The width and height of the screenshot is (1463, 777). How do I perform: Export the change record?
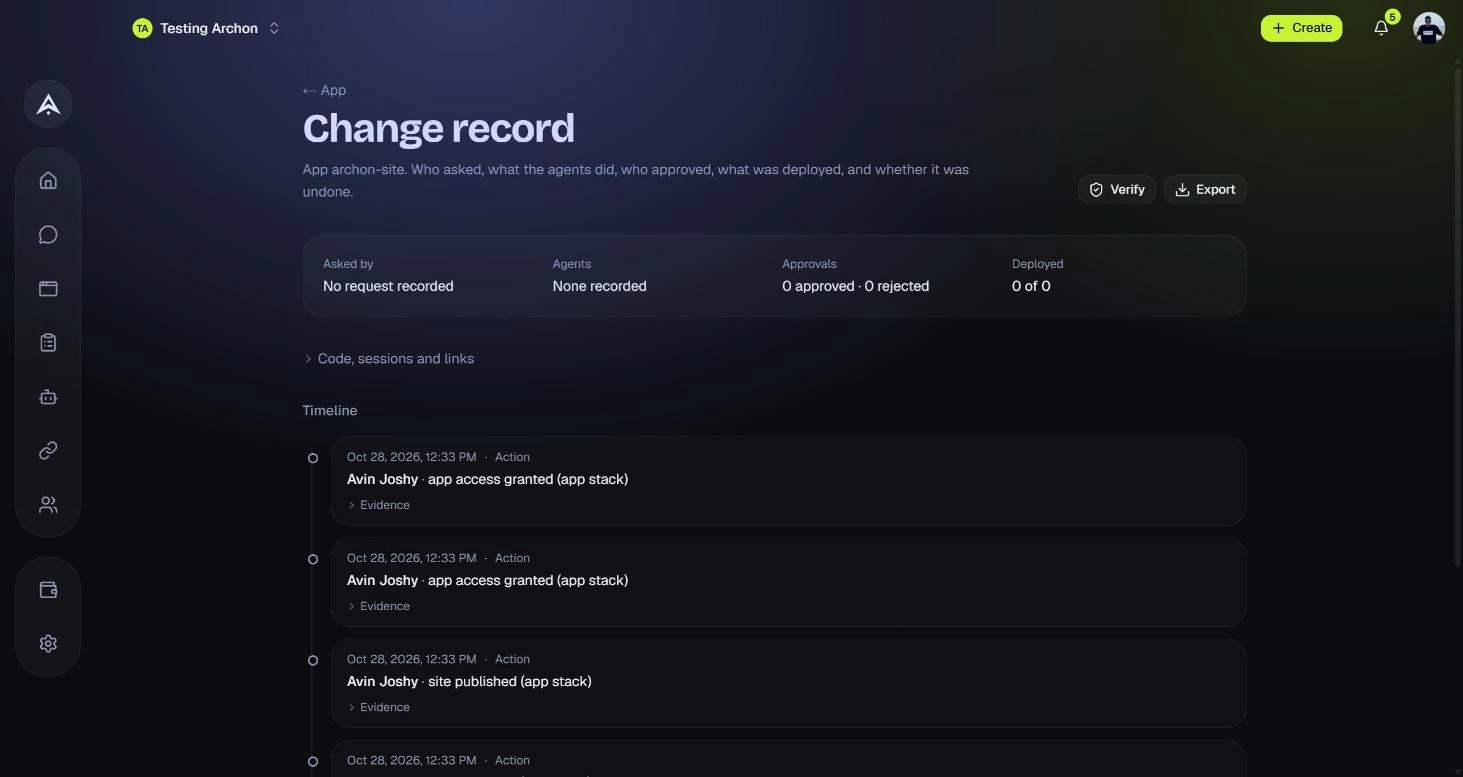1204,190
